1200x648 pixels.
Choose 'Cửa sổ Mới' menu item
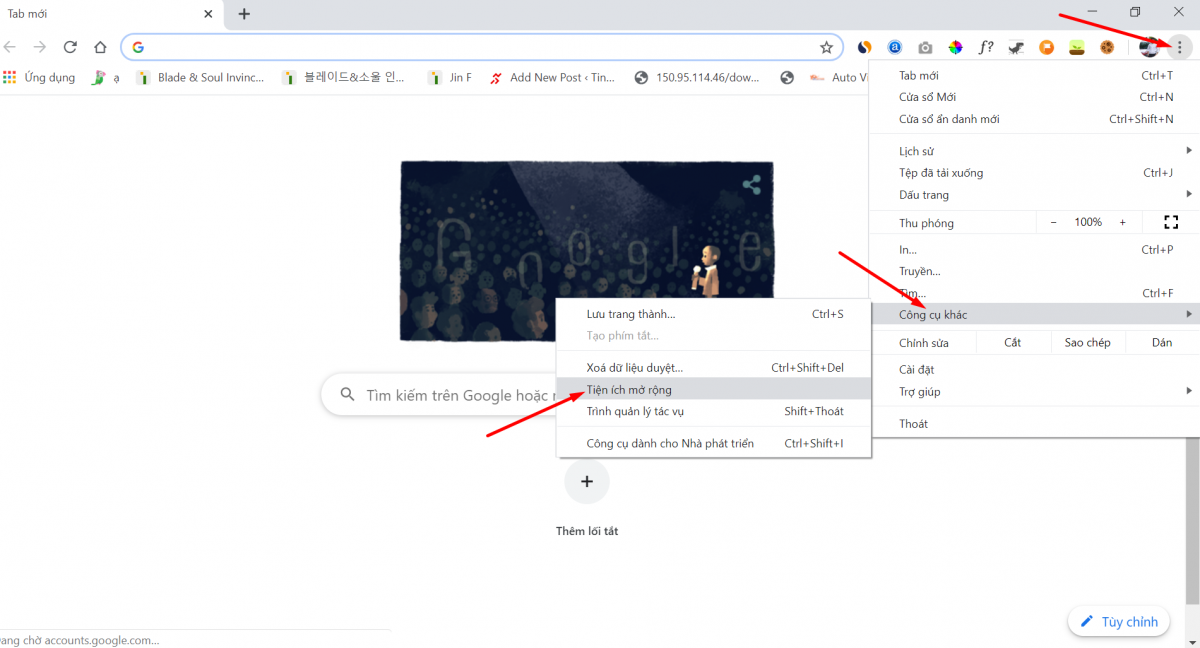click(1034, 97)
